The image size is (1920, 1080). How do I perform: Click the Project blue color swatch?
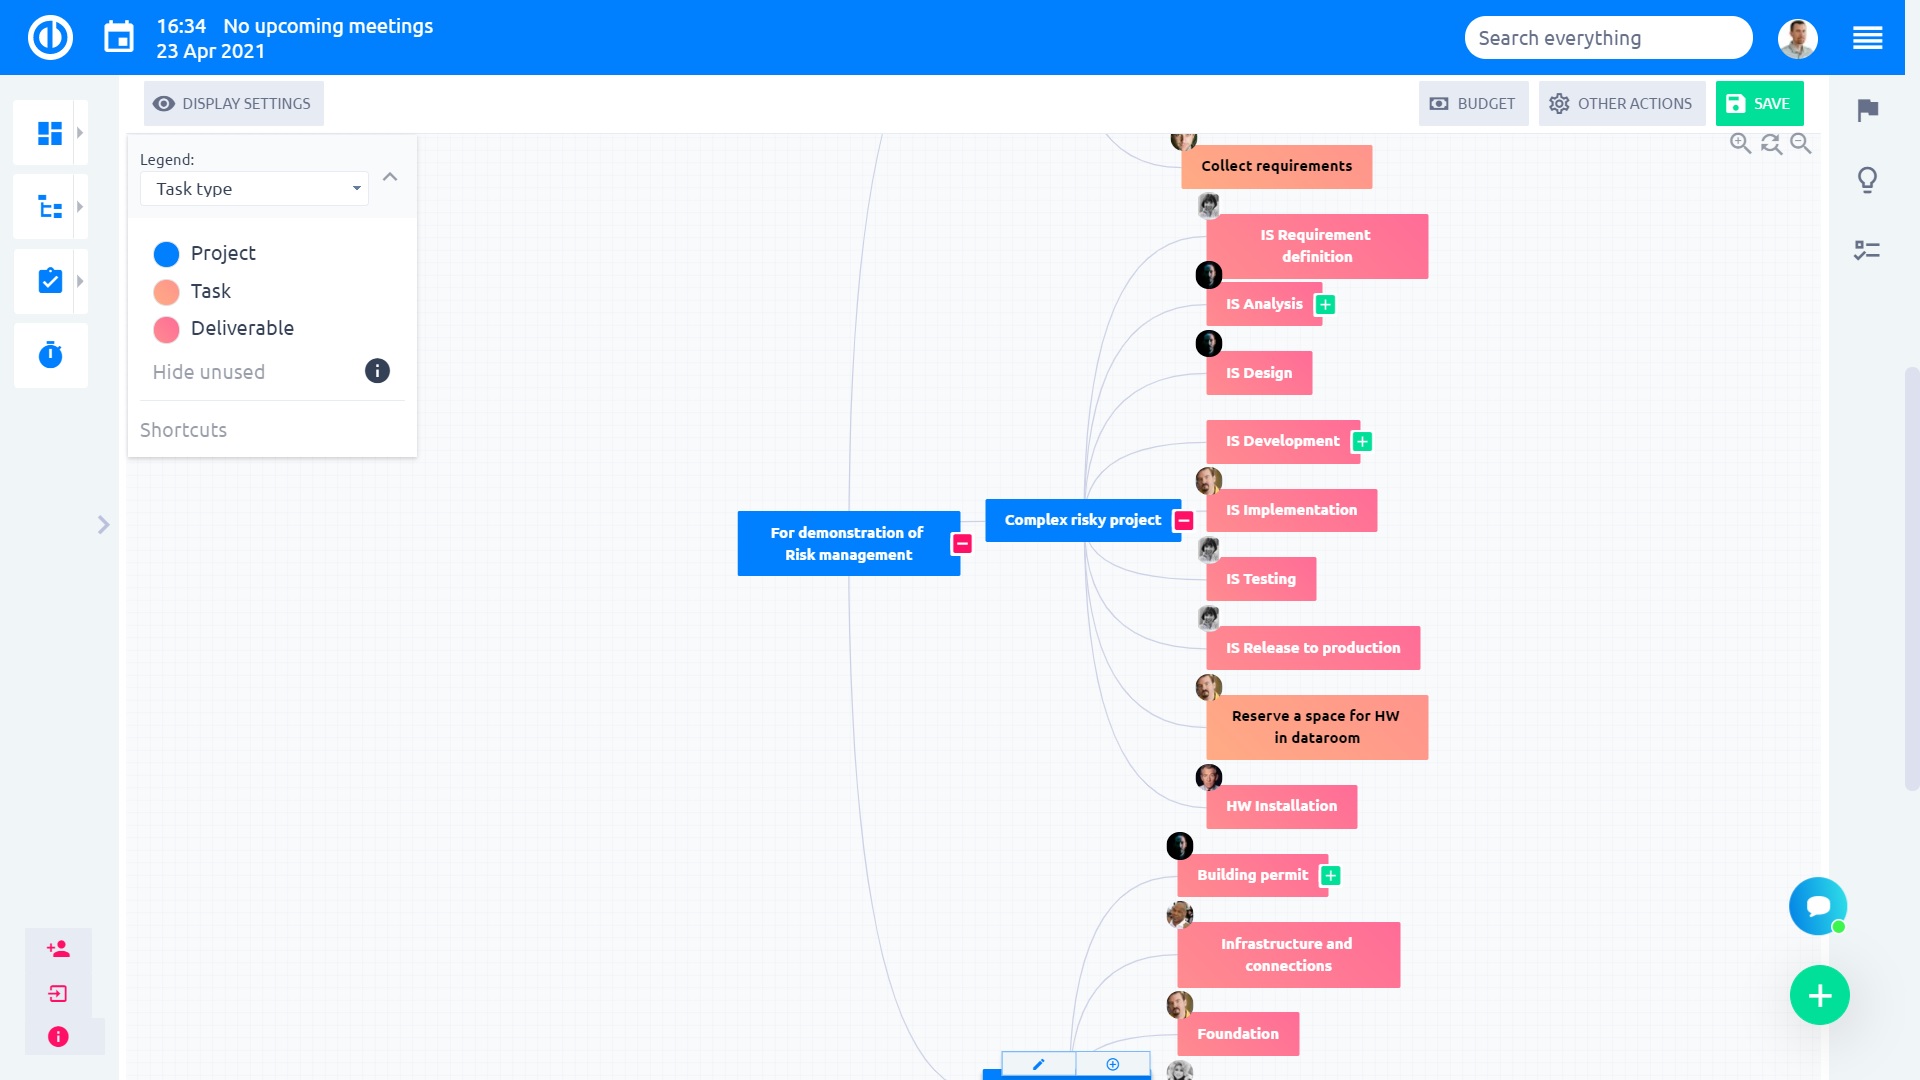pos(166,254)
